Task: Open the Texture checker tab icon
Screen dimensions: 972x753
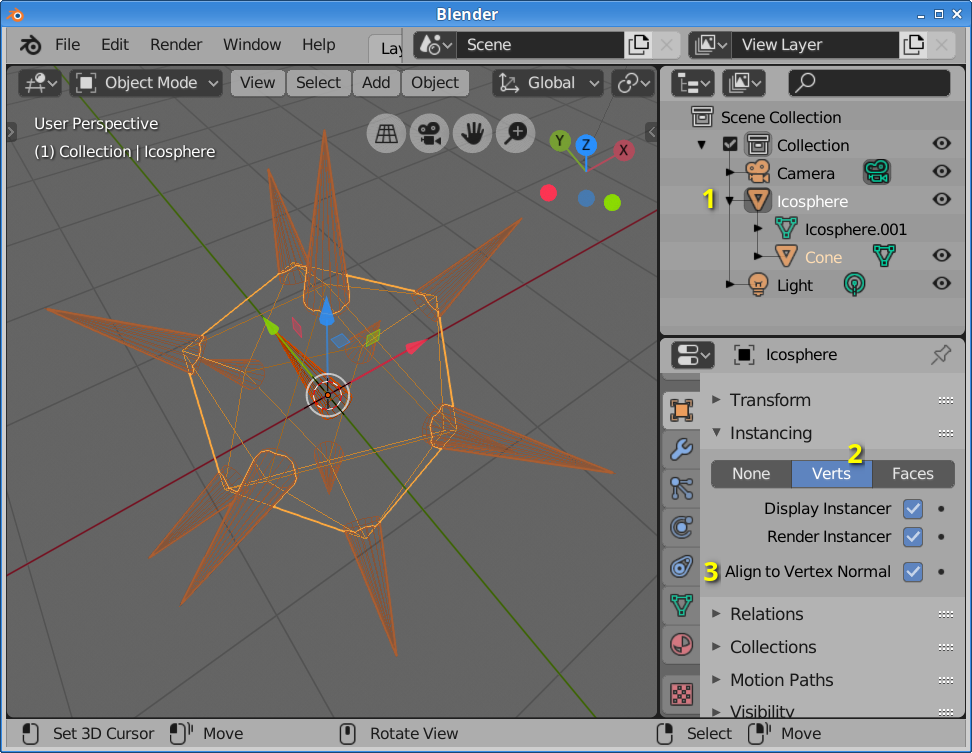Action: click(681, 694)
